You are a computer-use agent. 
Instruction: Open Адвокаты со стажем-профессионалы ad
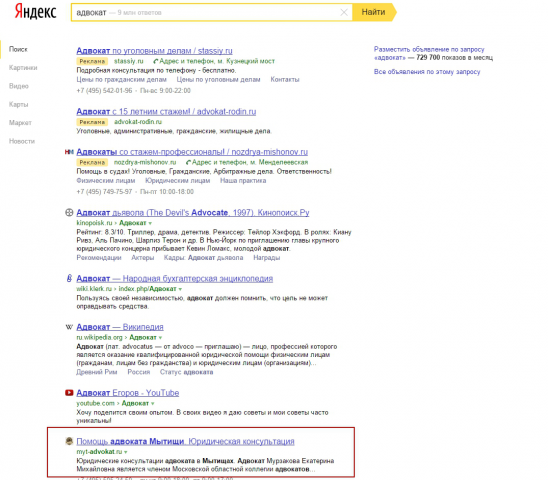click(192, 152)
